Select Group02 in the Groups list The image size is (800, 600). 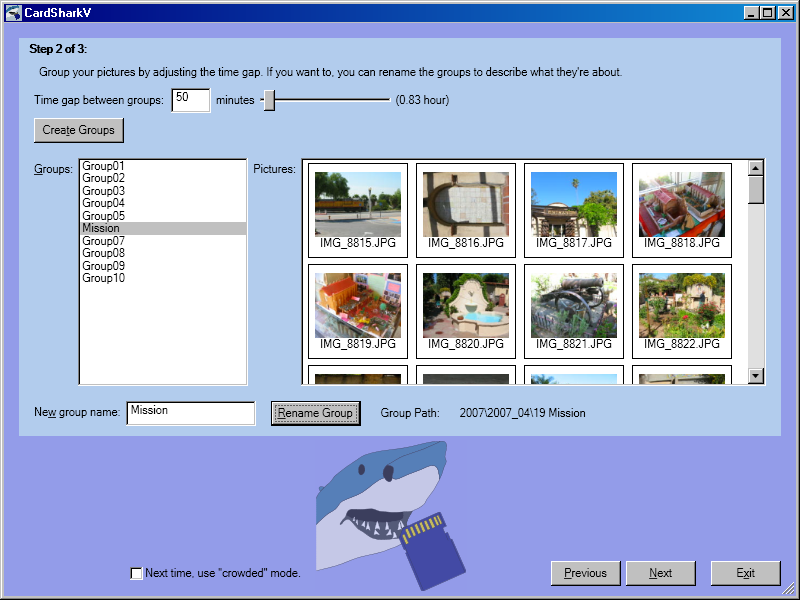pyautogui.click(x=163, y=178)
